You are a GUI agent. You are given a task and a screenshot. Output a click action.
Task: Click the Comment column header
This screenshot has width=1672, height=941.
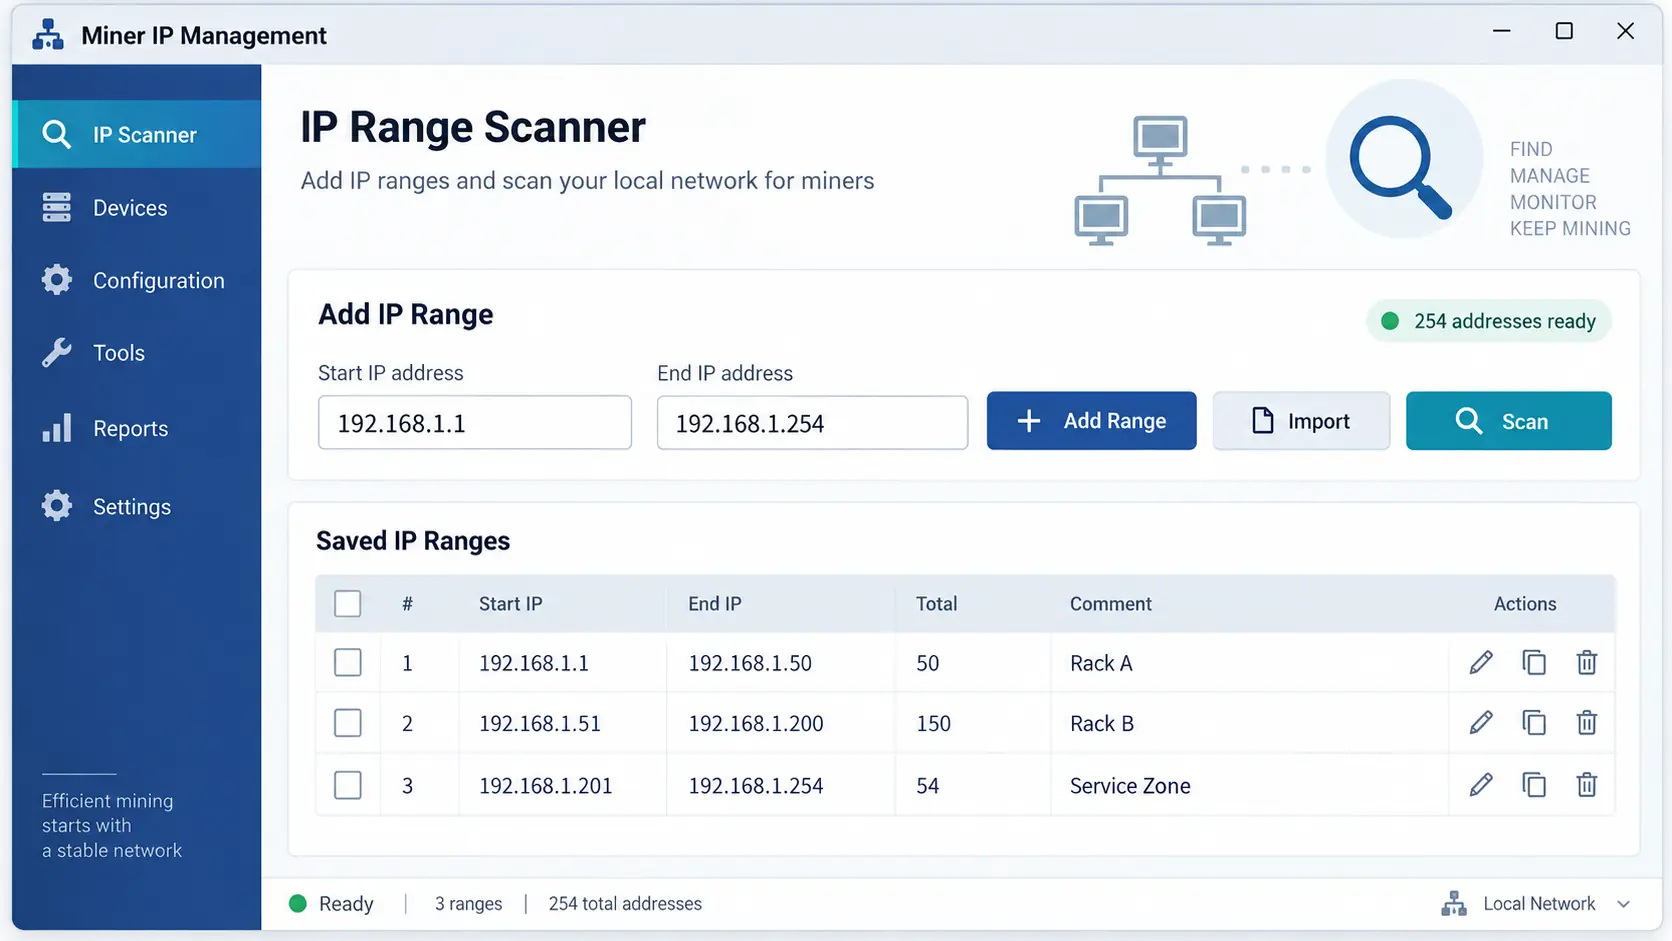pyautogui.click(x=1111, y=604)
